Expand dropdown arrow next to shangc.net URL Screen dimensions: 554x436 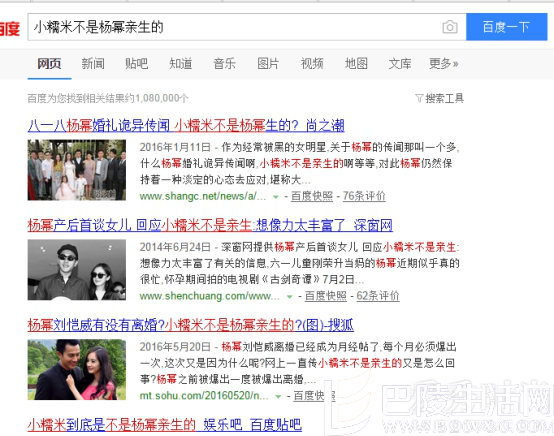[276, 197]
